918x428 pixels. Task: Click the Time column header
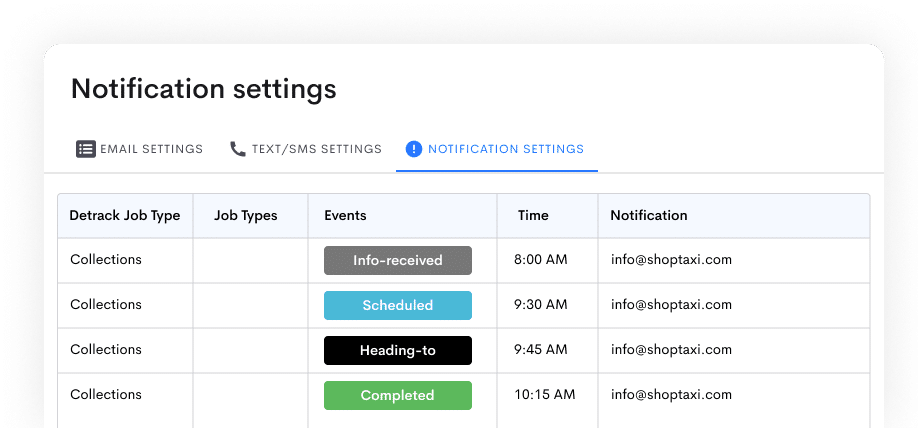533,215
